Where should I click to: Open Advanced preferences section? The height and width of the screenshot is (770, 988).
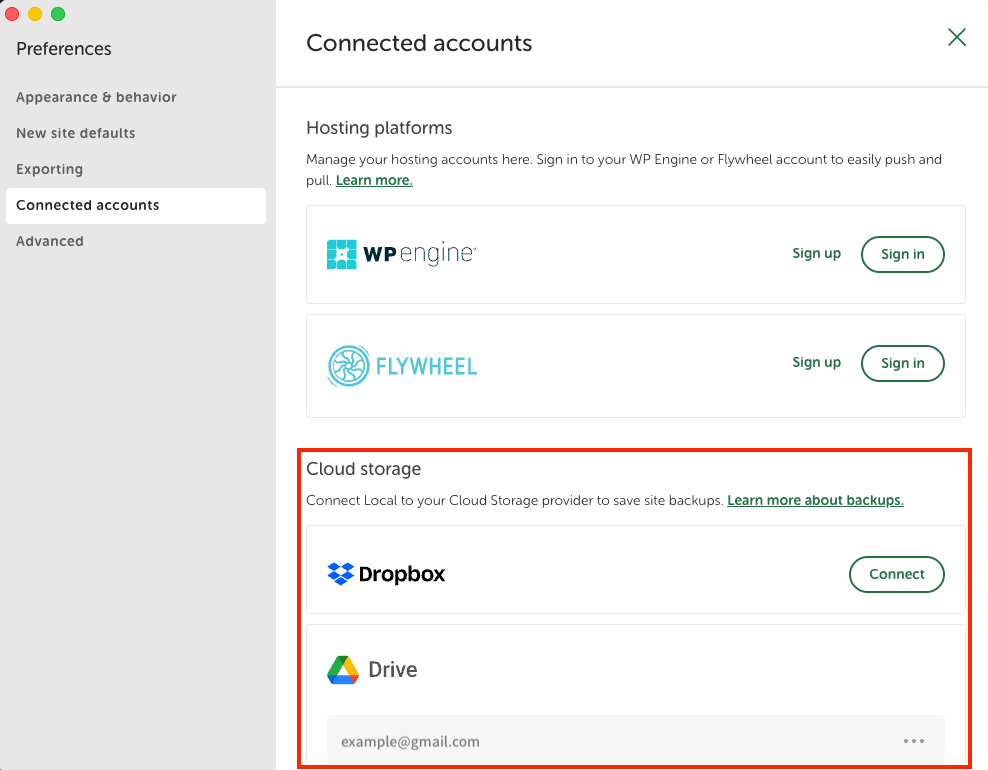[x=50, y=241]
